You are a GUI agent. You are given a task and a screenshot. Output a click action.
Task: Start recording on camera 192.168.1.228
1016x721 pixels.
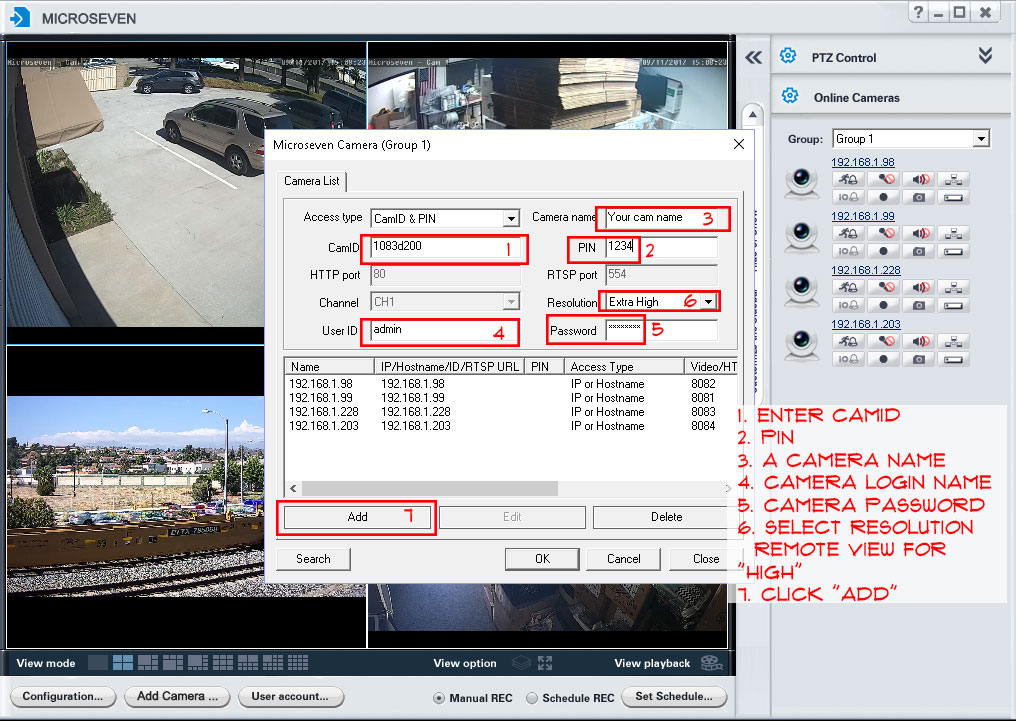(x=883, y=305)
